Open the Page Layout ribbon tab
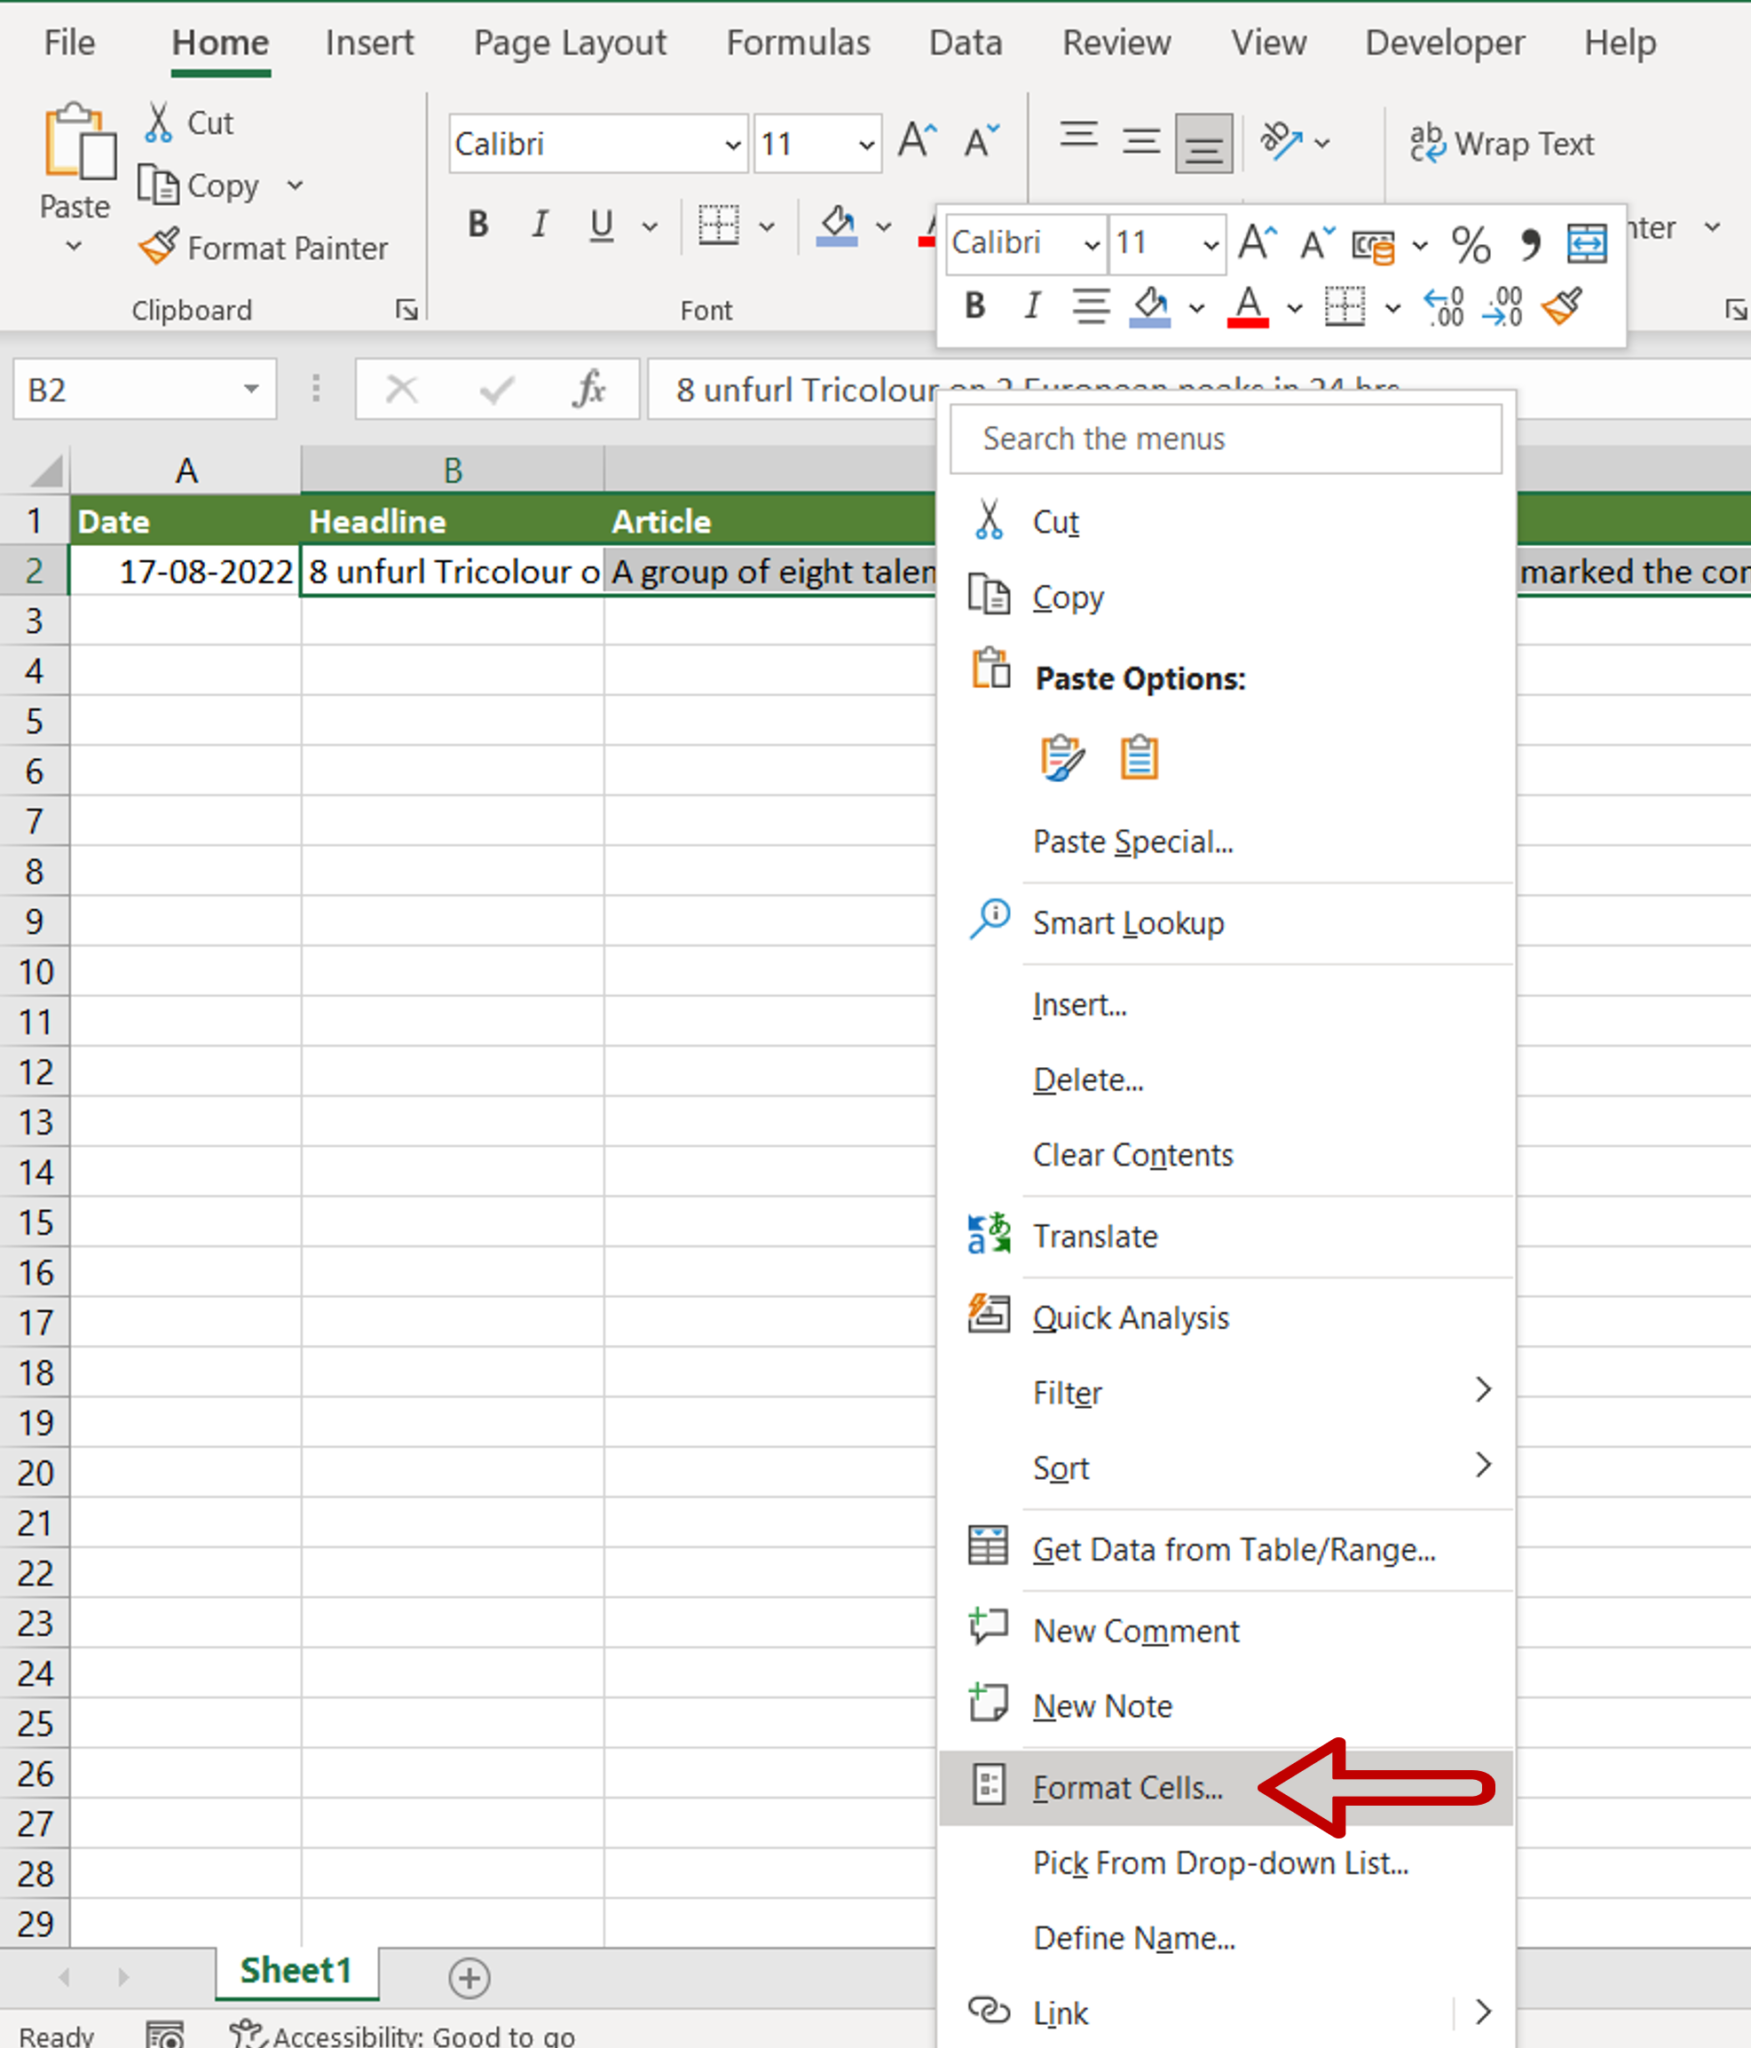The width and height of the screenshot is (1751, 2048). click(x=569, y=42)
